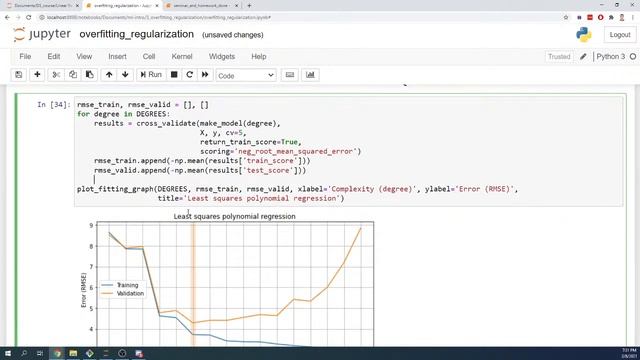The height and width of the screenshot is (360, 640).
Task: Click the Jupyter logo
Action: tap(42, 34)
